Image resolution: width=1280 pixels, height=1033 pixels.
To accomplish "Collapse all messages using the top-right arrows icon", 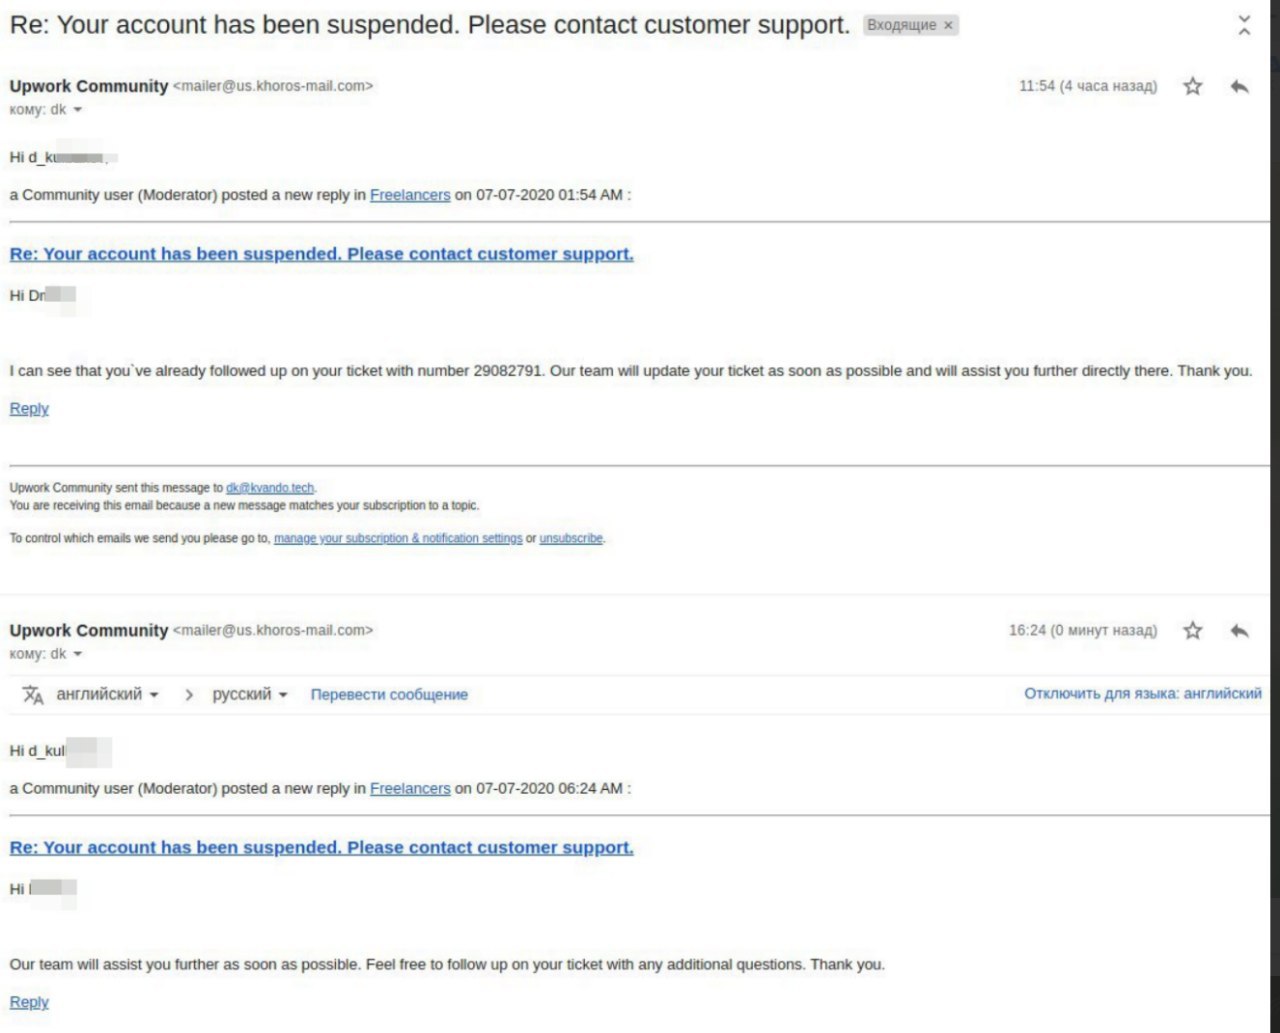I will tap(1244, 25).
